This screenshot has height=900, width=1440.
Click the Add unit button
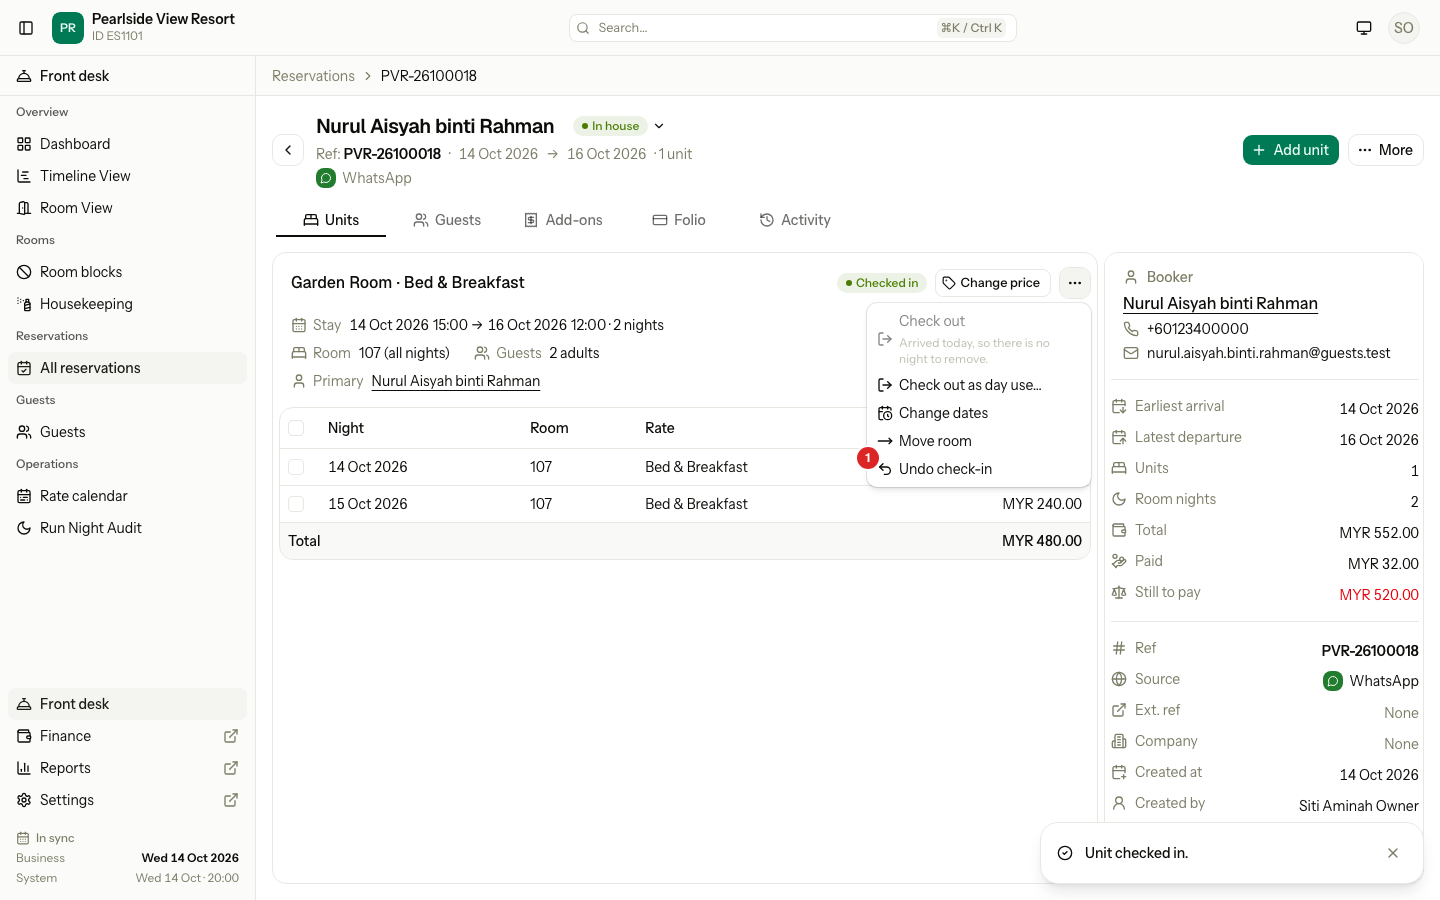pyautogui.click(x=1291, y=150)
